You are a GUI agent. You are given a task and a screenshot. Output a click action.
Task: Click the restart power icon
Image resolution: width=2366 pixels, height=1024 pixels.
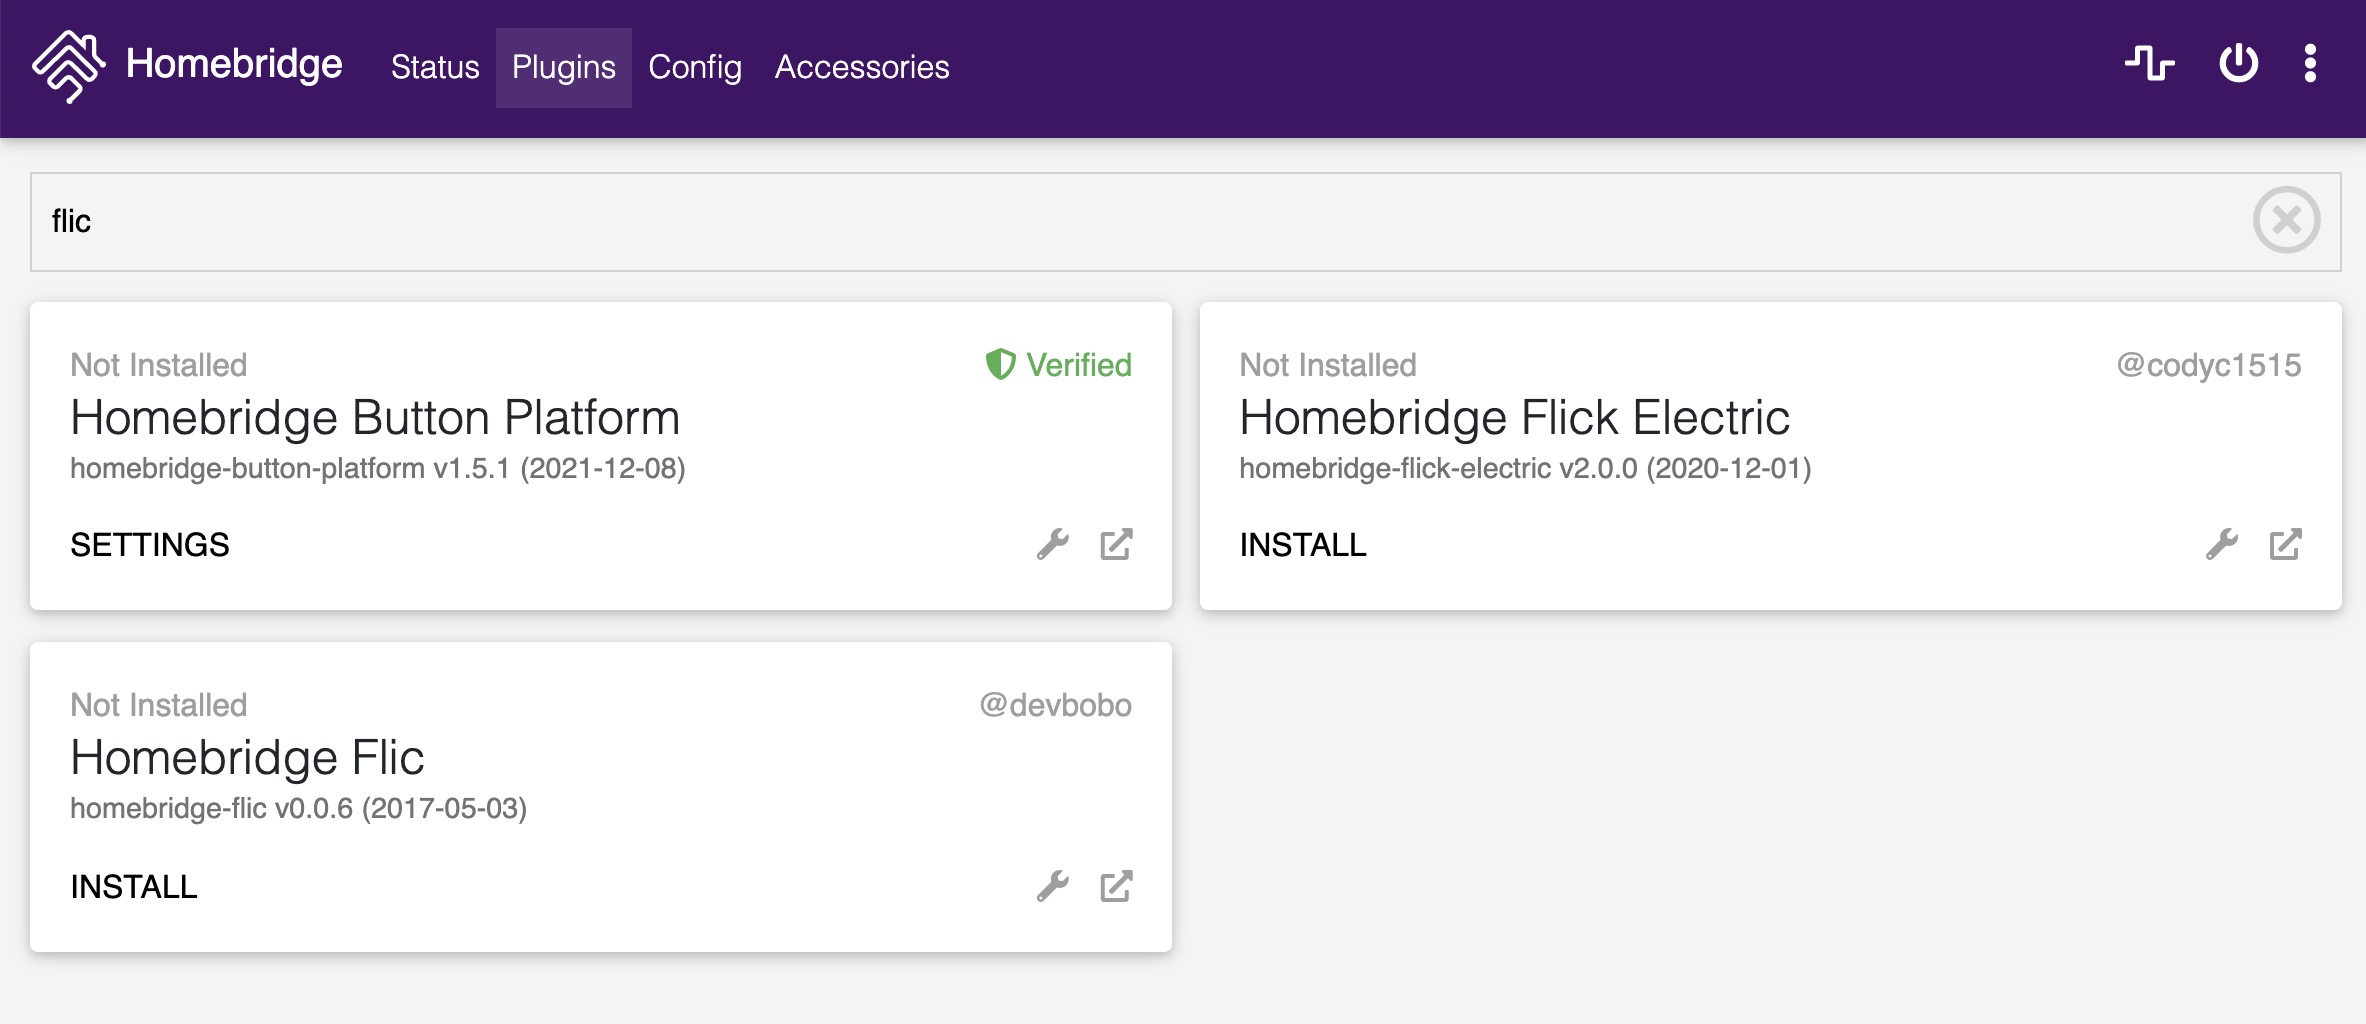pos(2239,63)
